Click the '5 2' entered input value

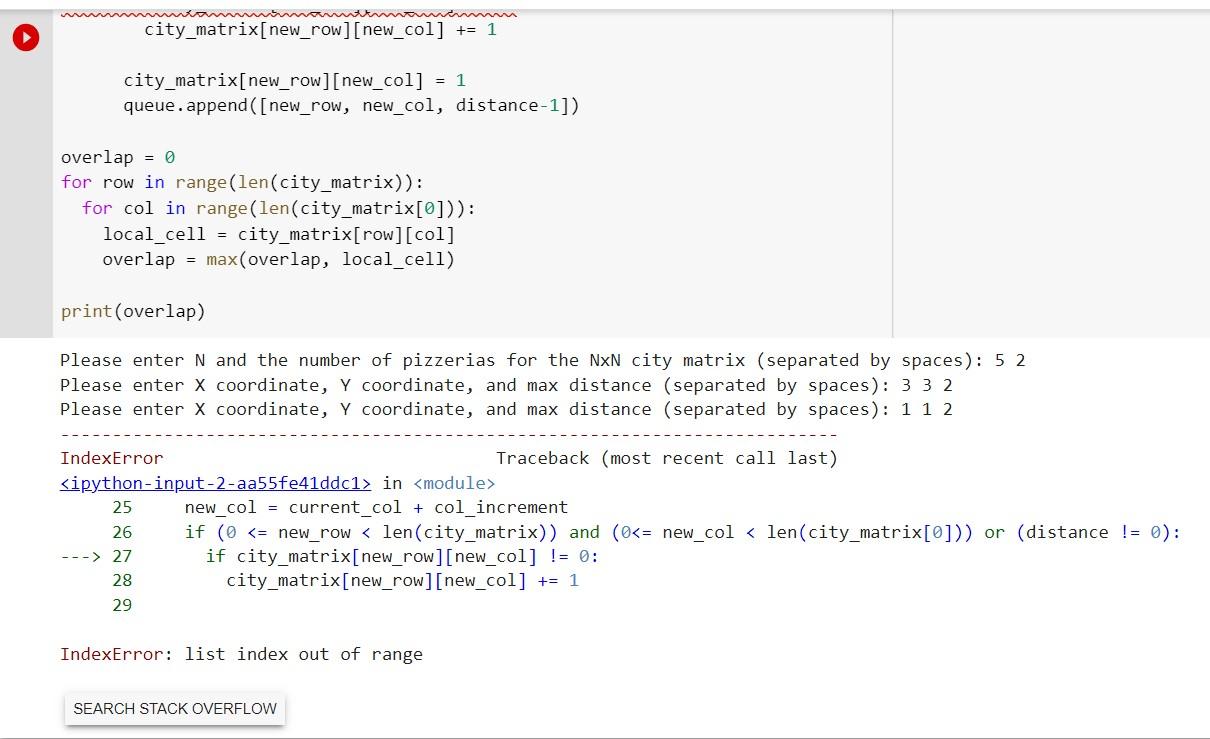[1011, 360]
